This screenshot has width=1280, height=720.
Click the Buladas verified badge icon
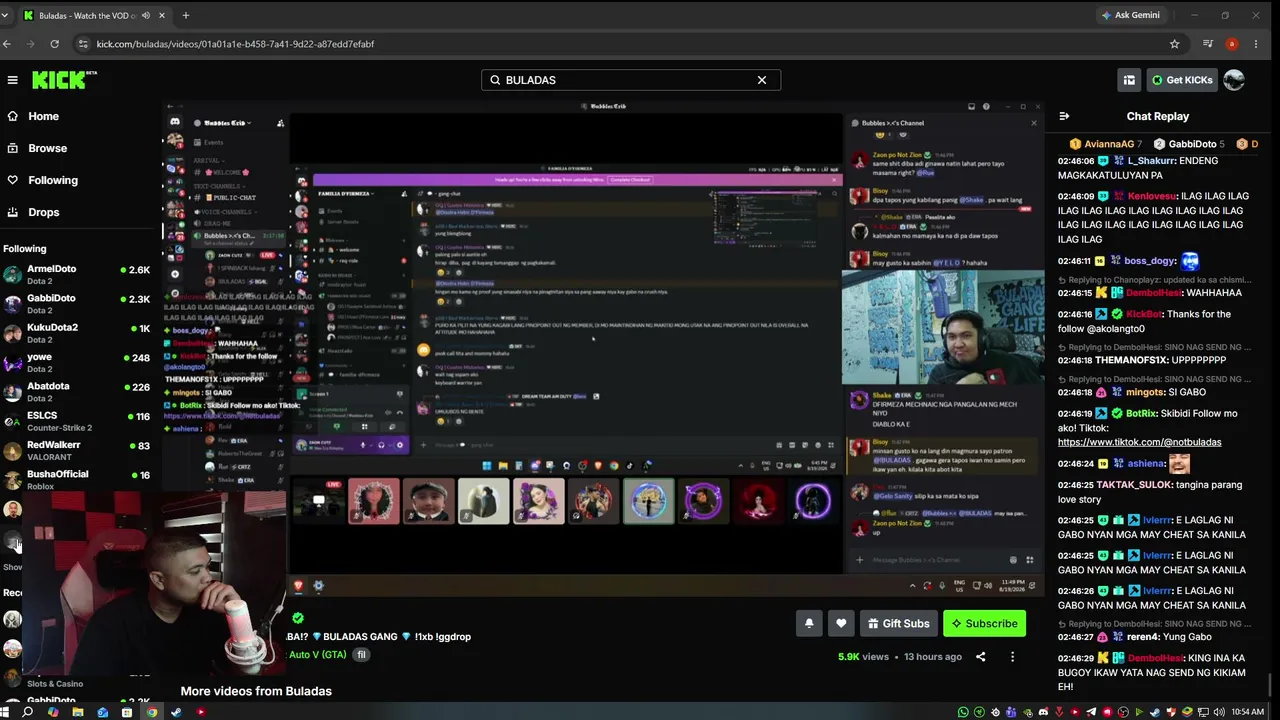tap(298, 618)
